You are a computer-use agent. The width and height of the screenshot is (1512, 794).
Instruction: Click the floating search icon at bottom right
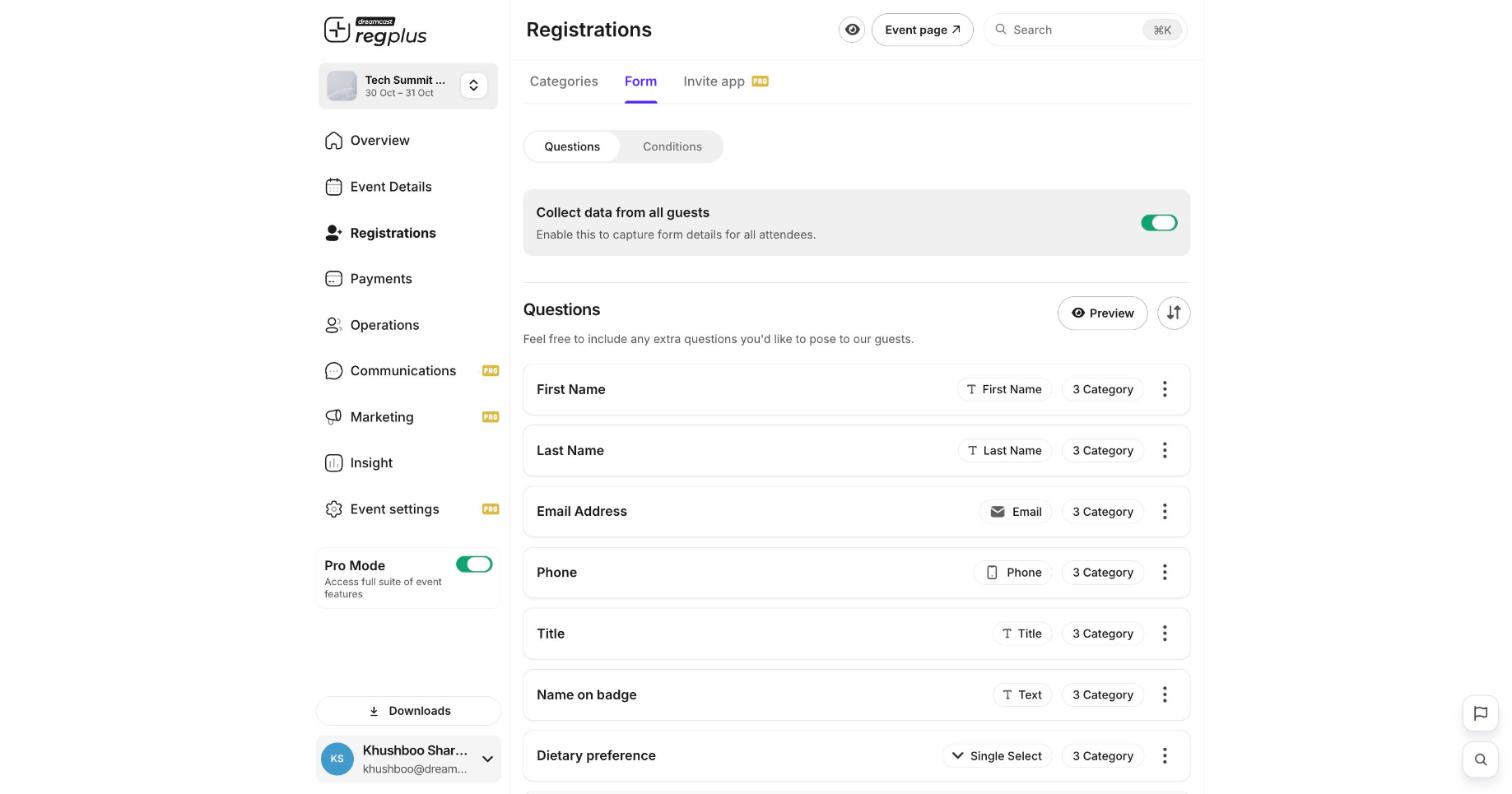pos(1480,759)
